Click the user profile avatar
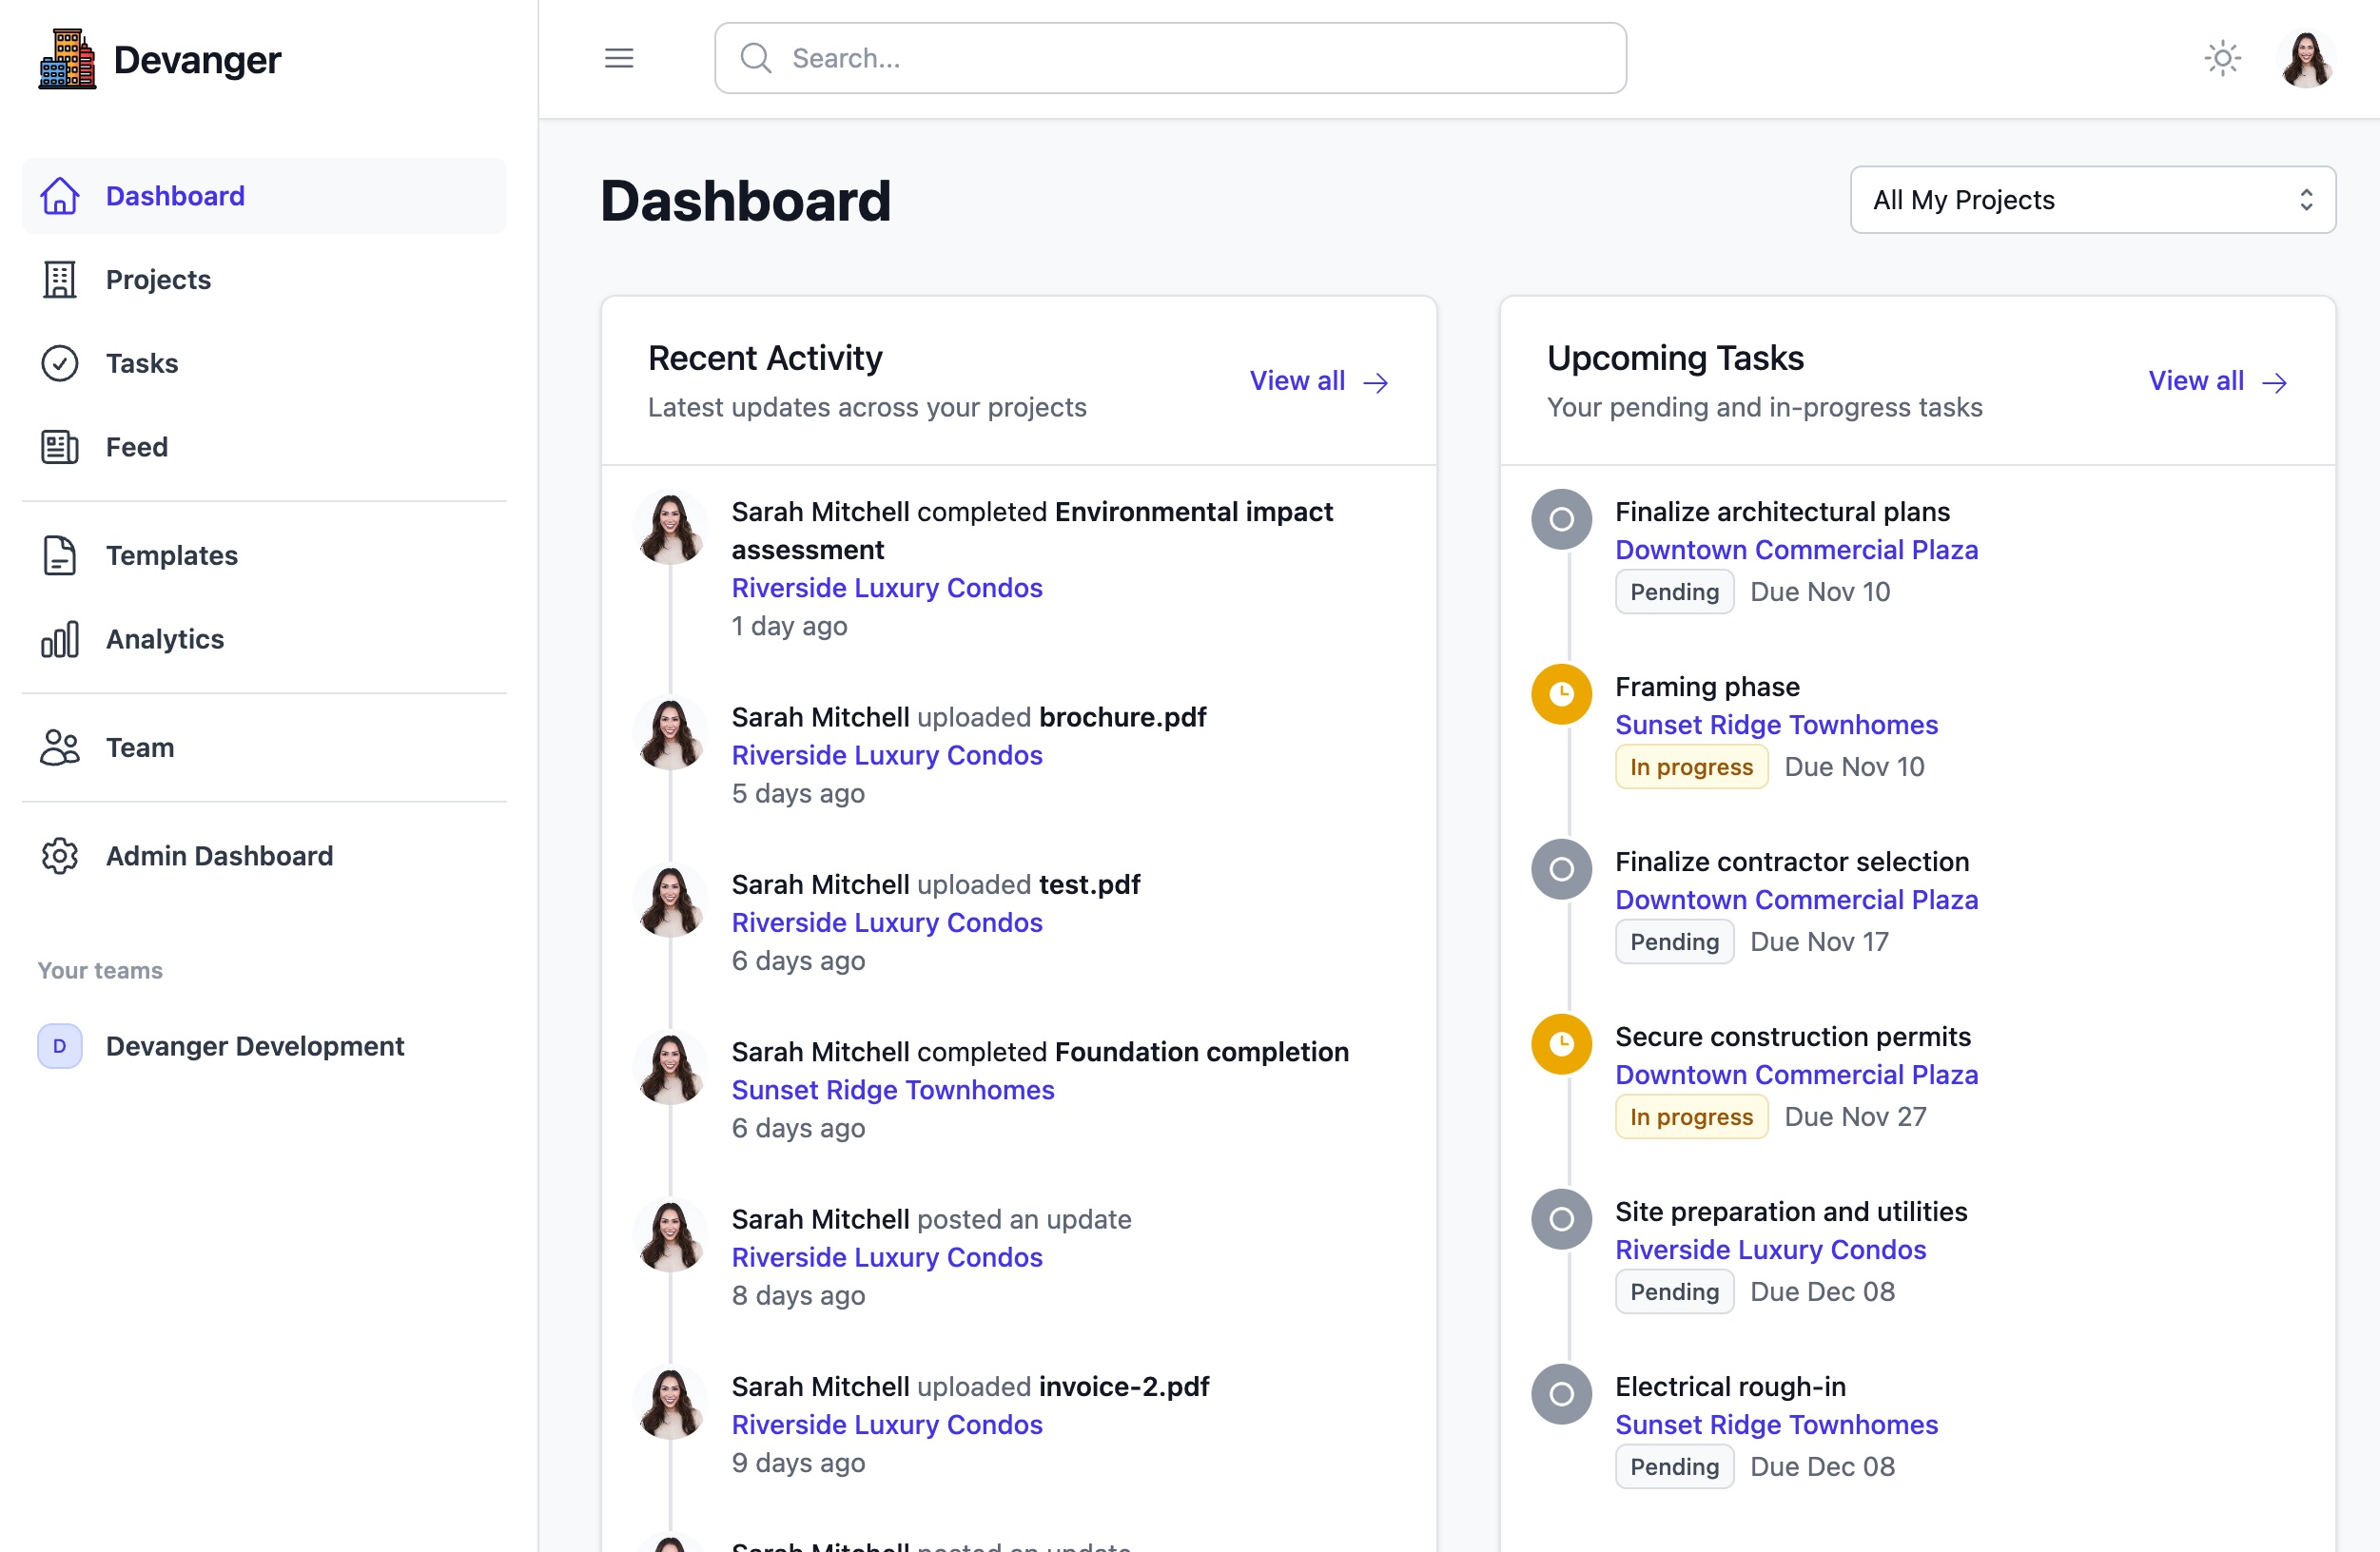The width and height of the screenshot is (2380, 1552). pyautogui.click(x=2306, y=58)
